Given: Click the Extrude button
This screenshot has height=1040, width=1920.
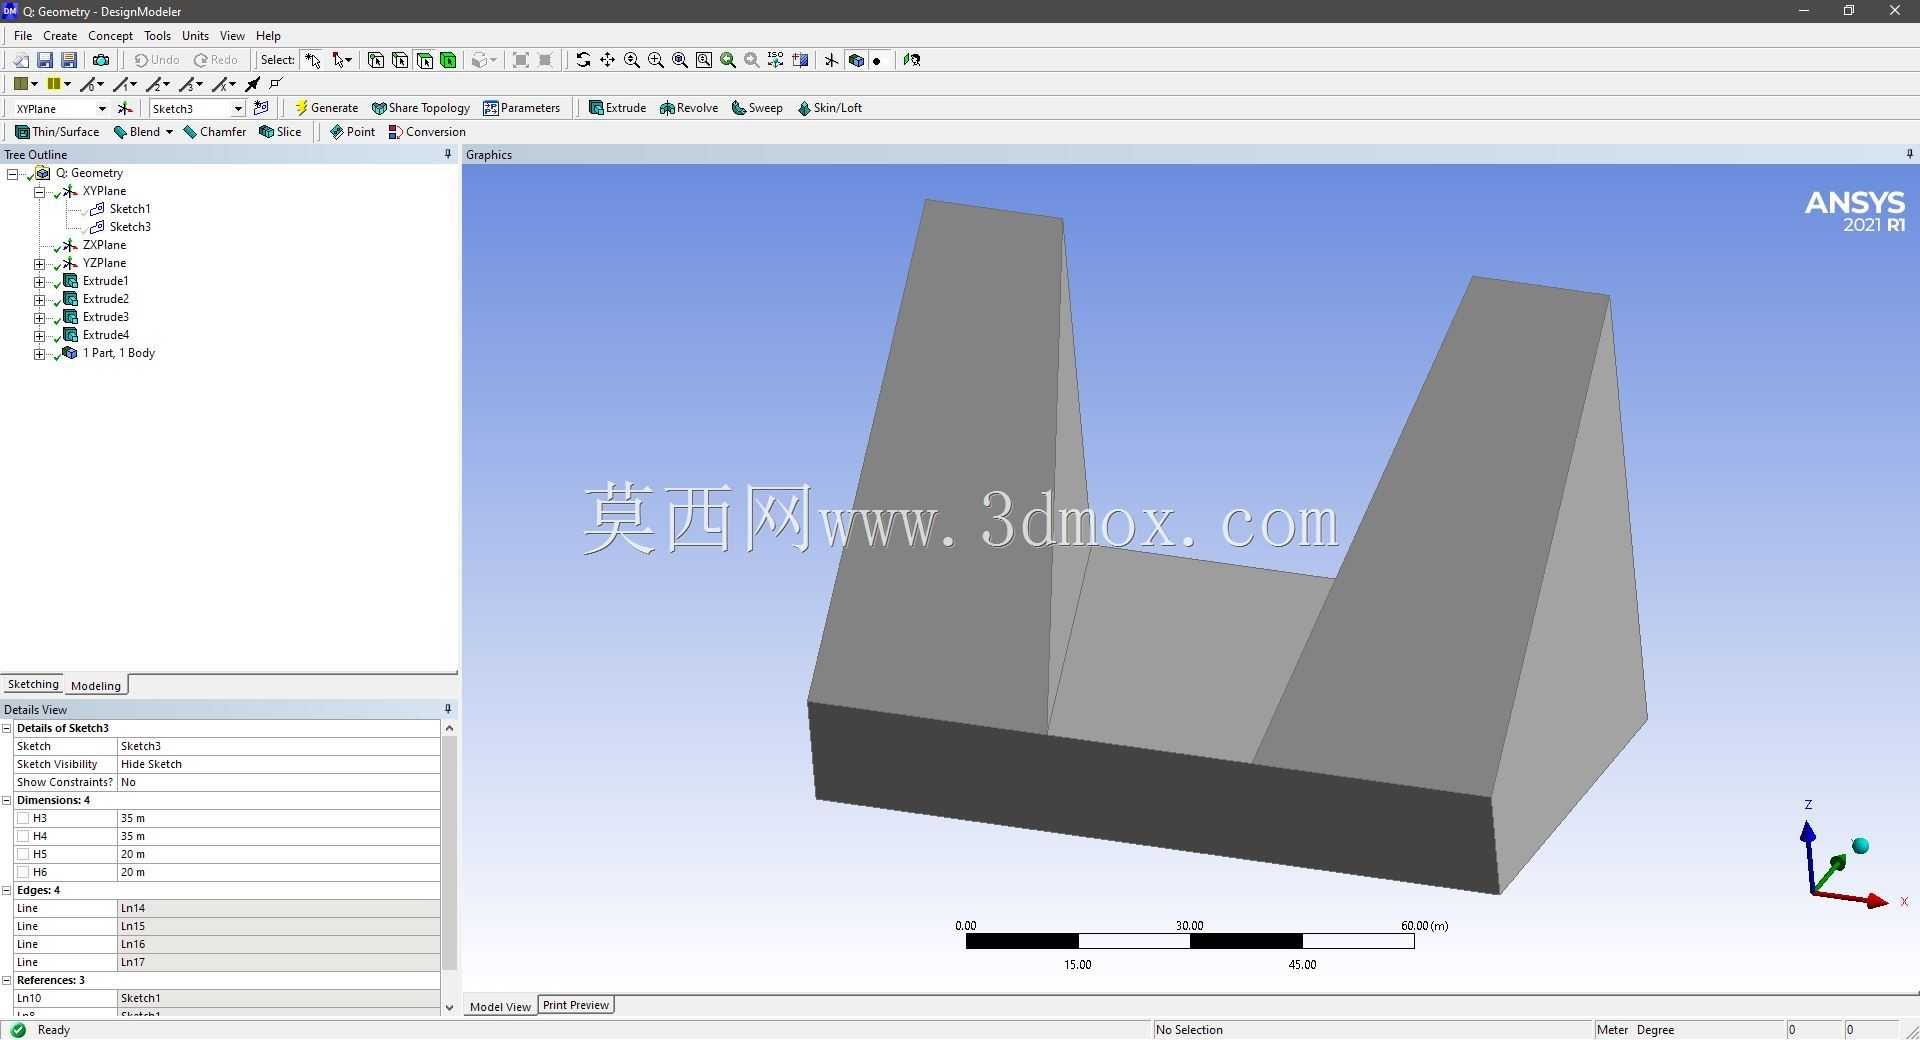Looking at the screenshot, I should click(x=617, y=108).
